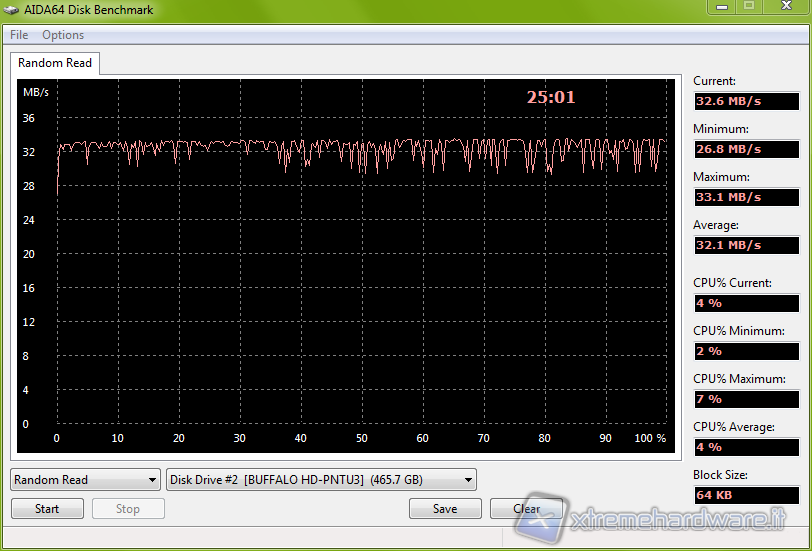Open the Disk Drive #2 BUFFALO dropdown
The image size is (812, 551).
[321, 480]
